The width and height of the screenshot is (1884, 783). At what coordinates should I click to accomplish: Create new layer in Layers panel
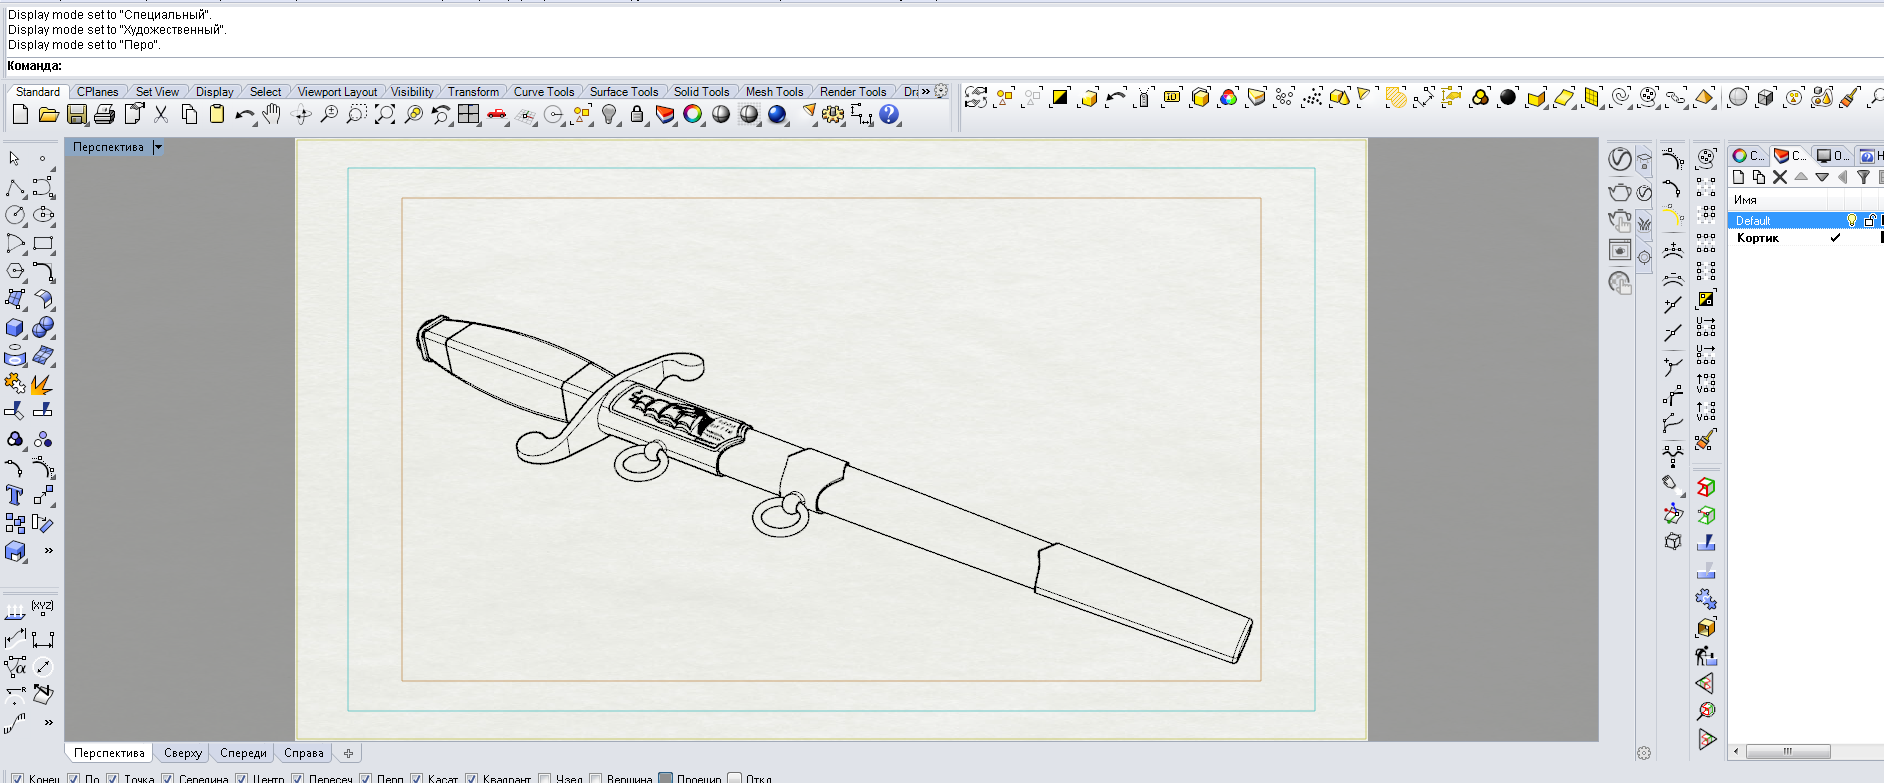[x=1738, y=177]
